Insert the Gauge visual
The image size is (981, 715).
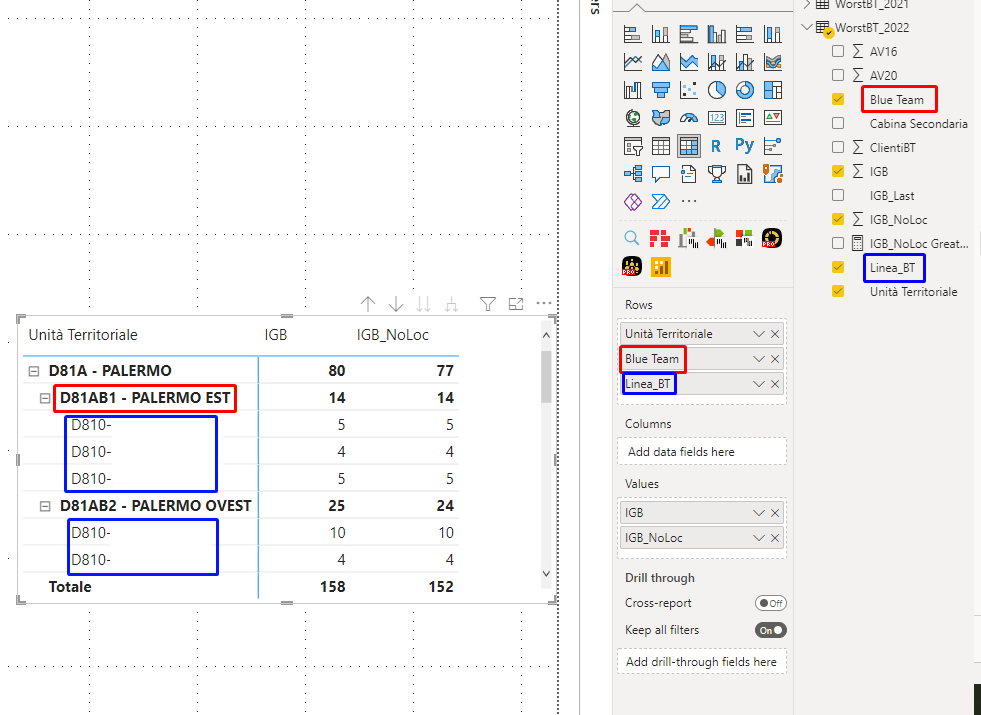[x=689, y=118]
